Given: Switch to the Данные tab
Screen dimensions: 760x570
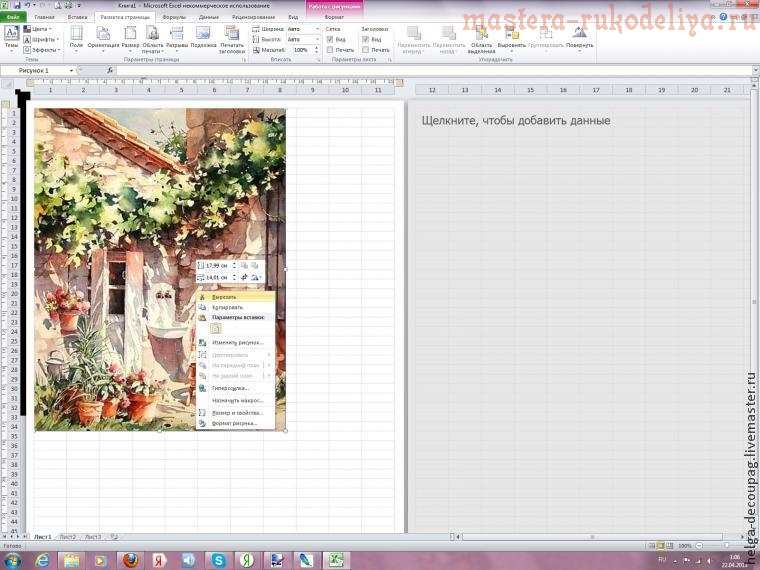Looking at the screenshot, I should 209,17.
